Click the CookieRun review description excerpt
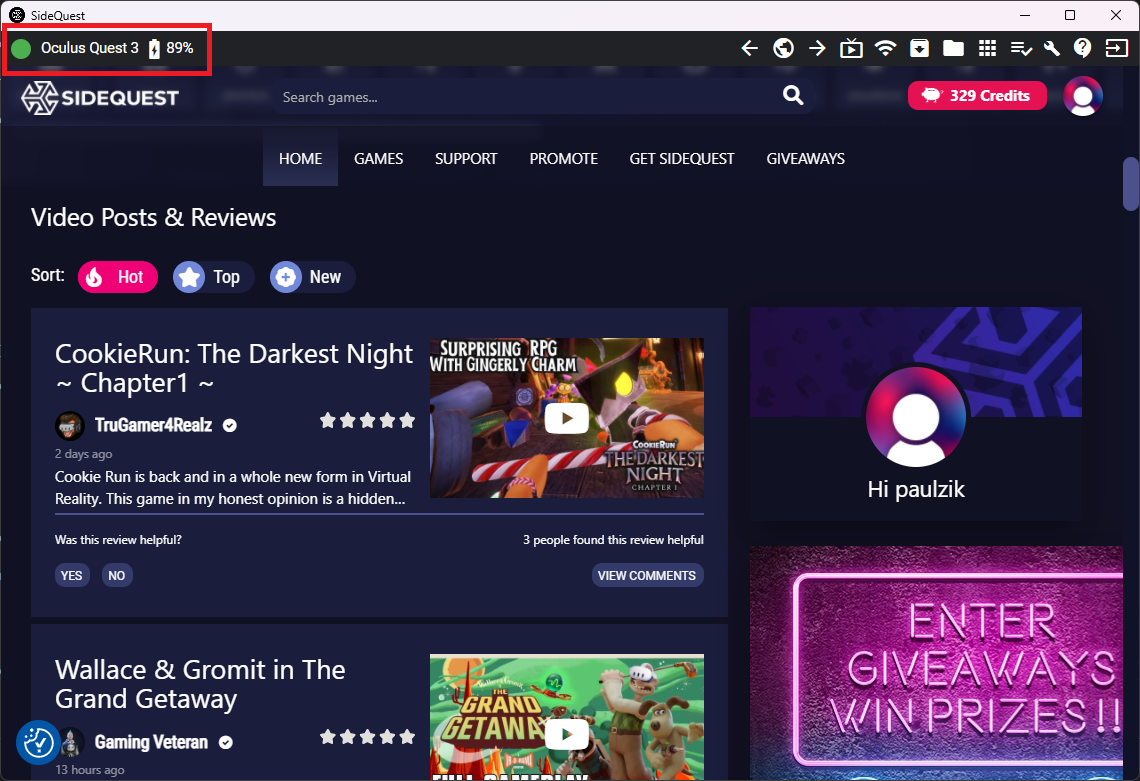This screenshot has width=1140, height=781. point(233,488)
